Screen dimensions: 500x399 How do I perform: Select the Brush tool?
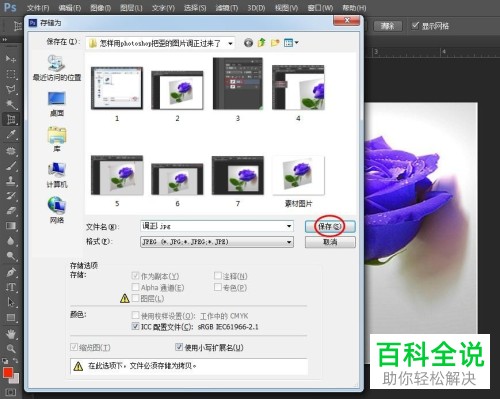[x=11, y=166]
